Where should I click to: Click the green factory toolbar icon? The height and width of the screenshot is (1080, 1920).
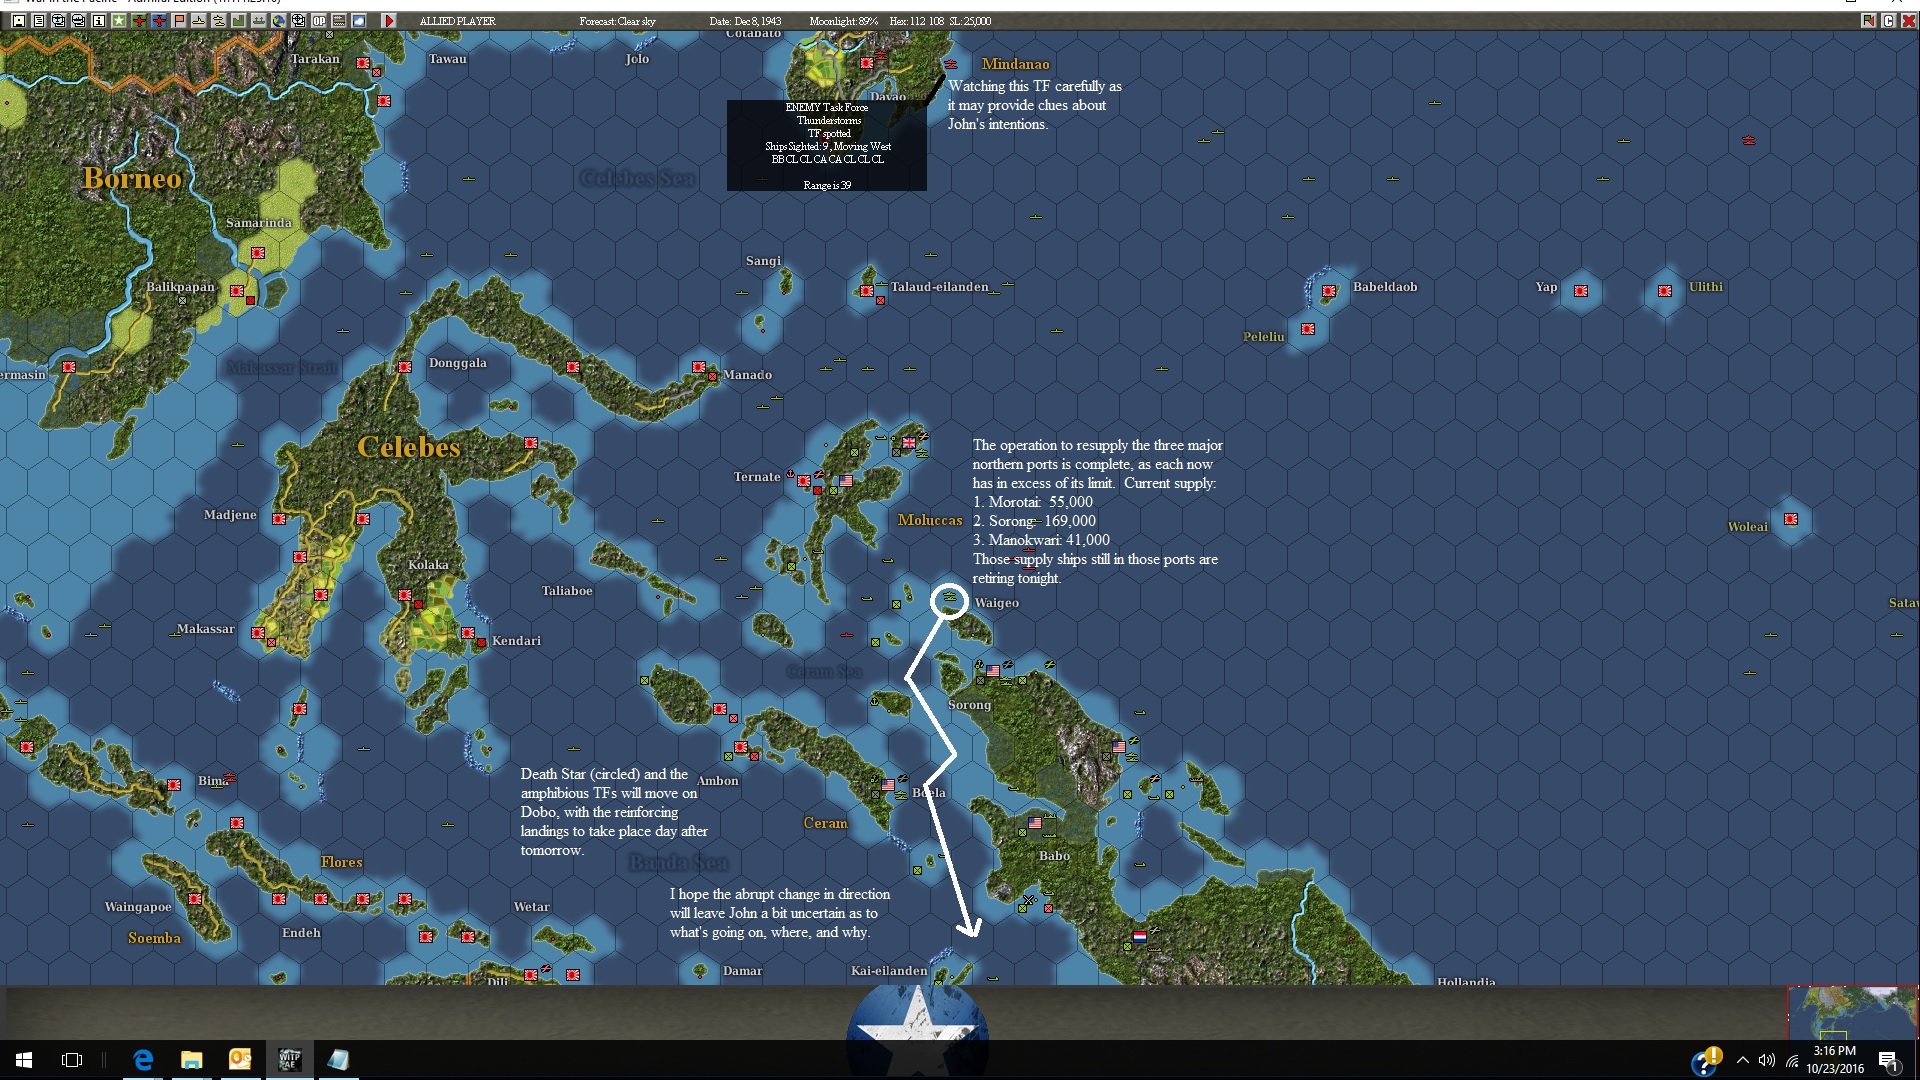[238, 20]
